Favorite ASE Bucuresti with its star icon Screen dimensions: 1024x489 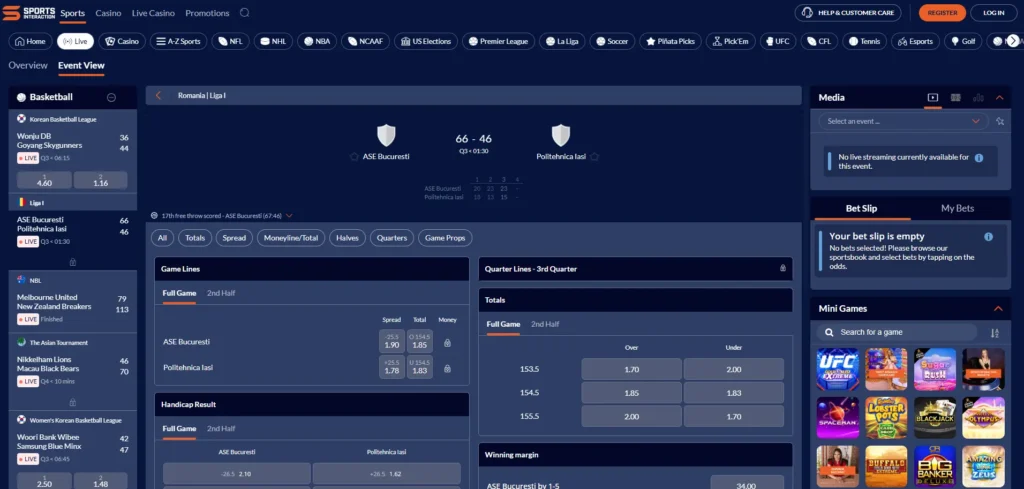354,157
